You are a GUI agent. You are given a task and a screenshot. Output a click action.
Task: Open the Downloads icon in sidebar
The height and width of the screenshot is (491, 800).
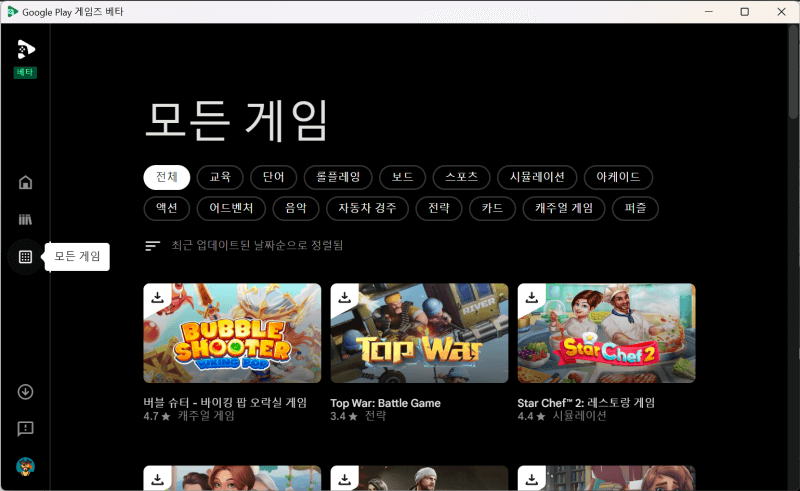click(25, 392)
